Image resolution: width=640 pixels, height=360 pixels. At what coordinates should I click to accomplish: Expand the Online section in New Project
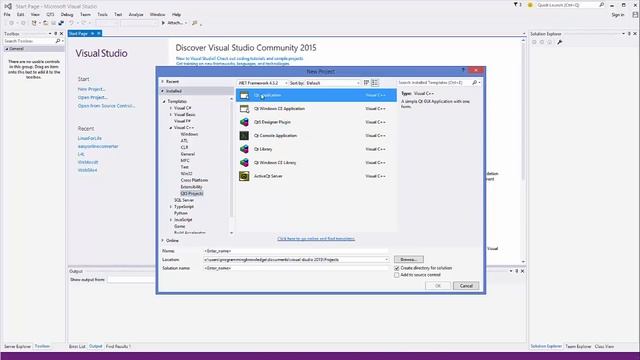(162, 240)
